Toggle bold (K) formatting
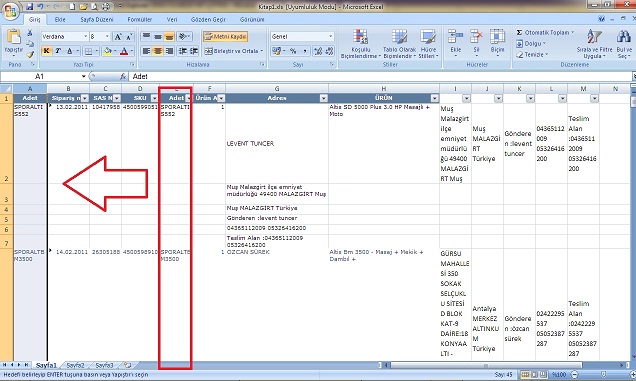This screenshot has width=636, height=381. point(47,51)
